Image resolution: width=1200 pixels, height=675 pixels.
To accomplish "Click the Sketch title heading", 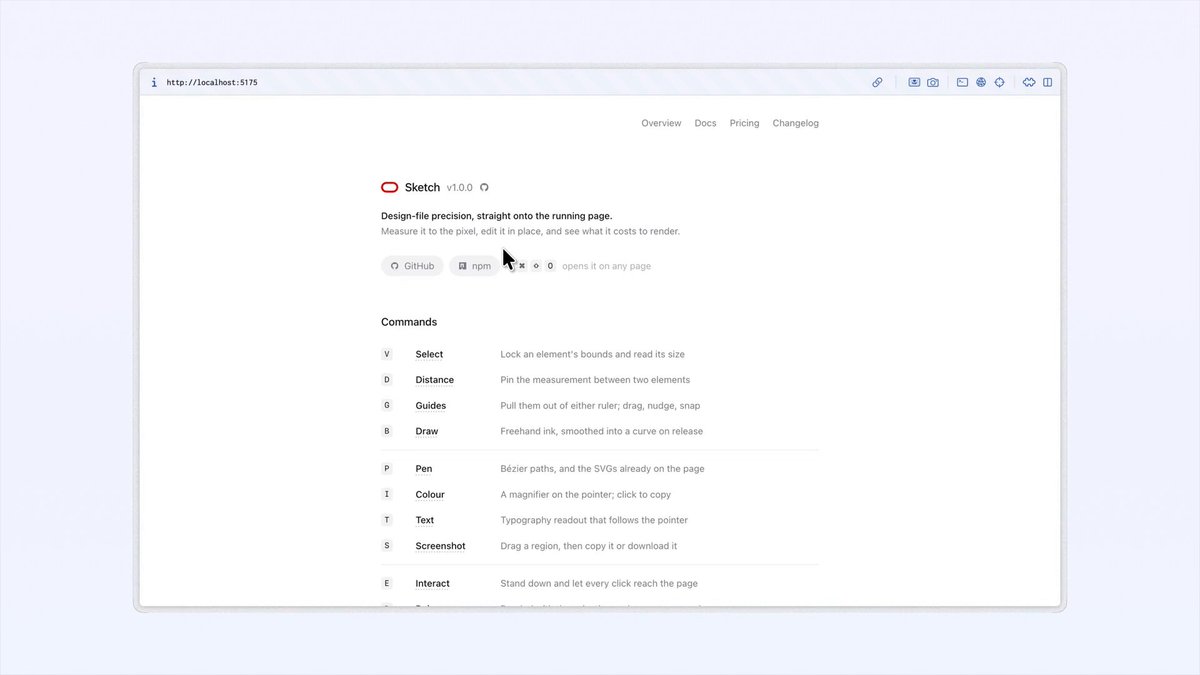I will click(x=422, y=187).
